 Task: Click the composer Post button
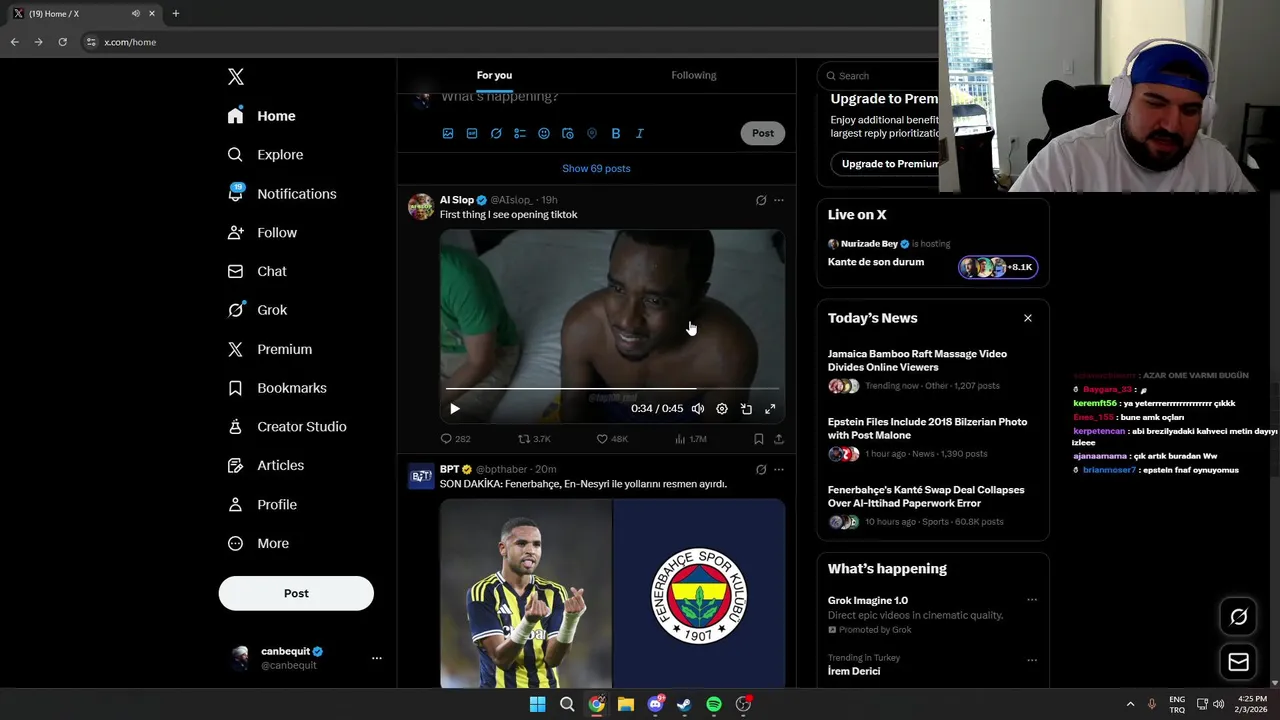pos(763,133)
